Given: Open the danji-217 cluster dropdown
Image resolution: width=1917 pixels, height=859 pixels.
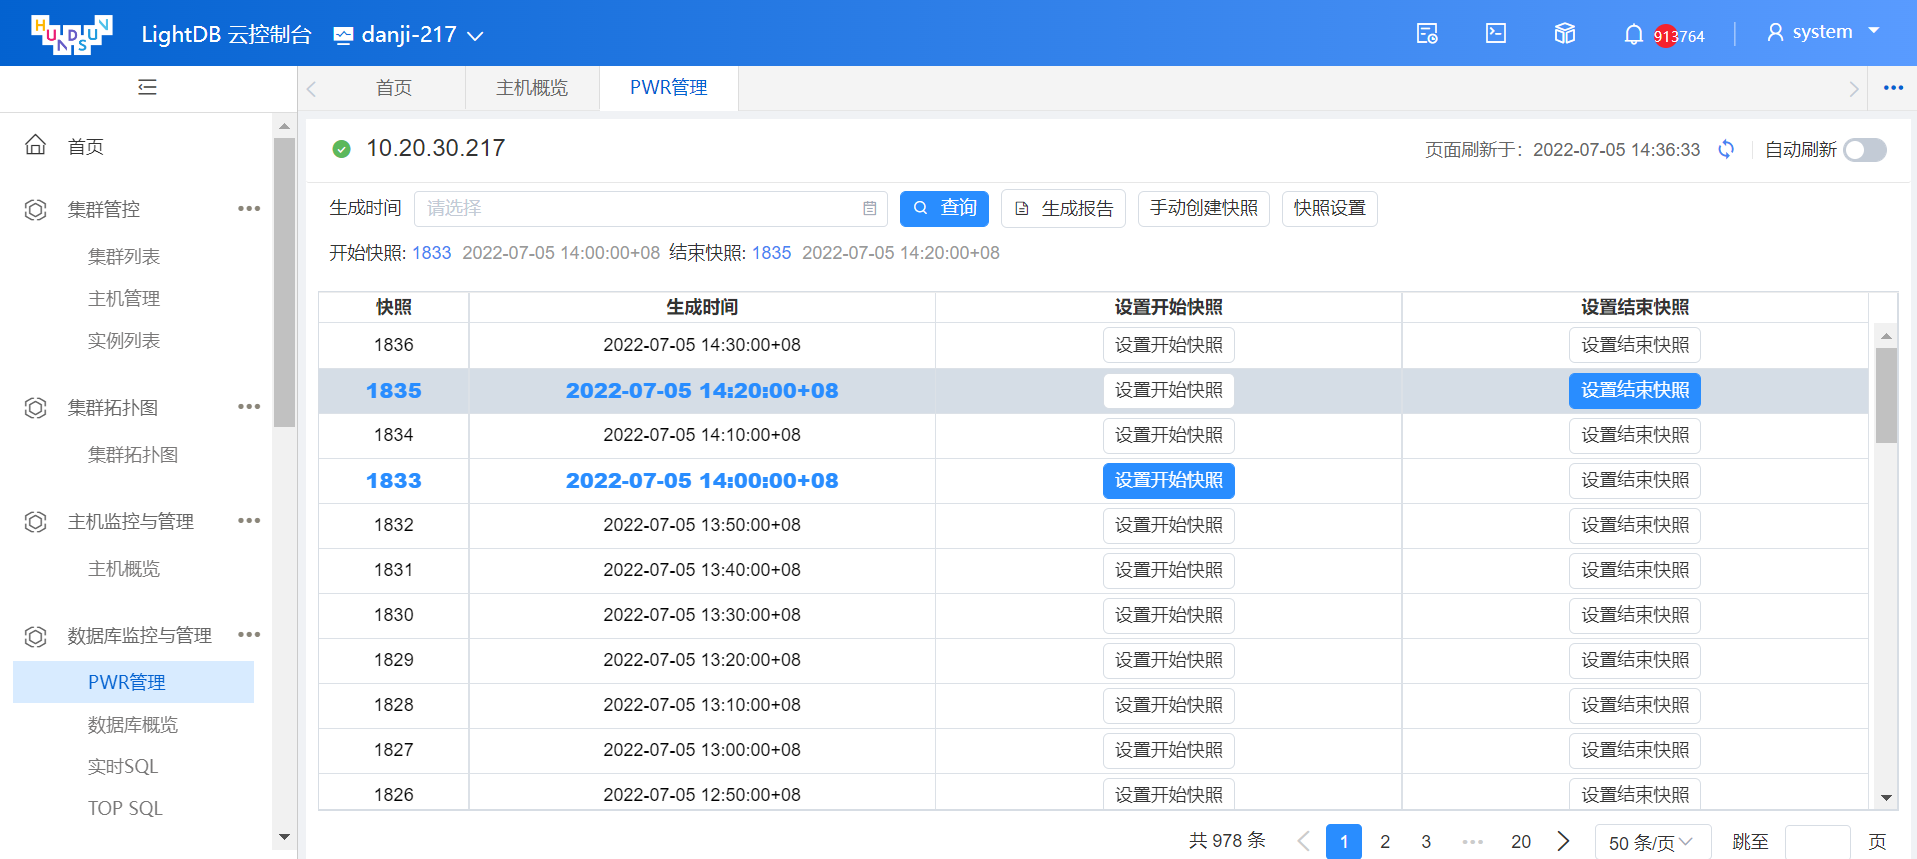Looking at the screenshot, I should click(408, 35).
